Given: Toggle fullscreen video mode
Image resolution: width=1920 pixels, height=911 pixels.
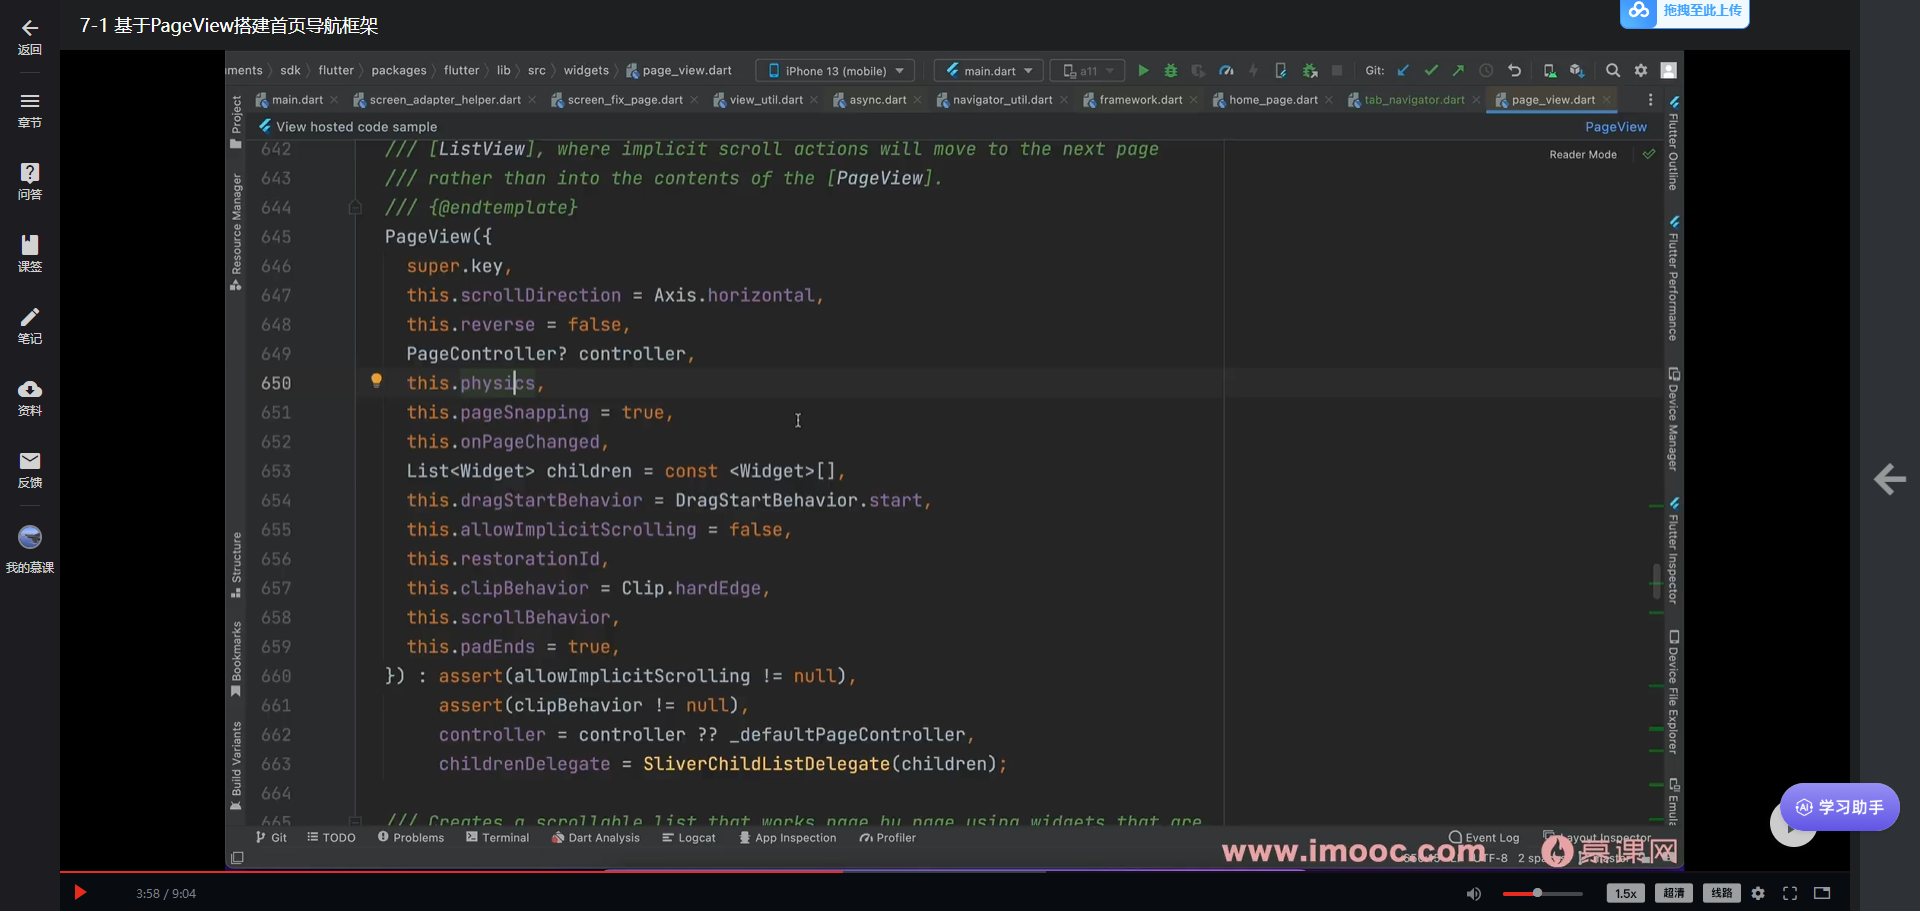Looking at the screenshot, I should click(1790, 894).
